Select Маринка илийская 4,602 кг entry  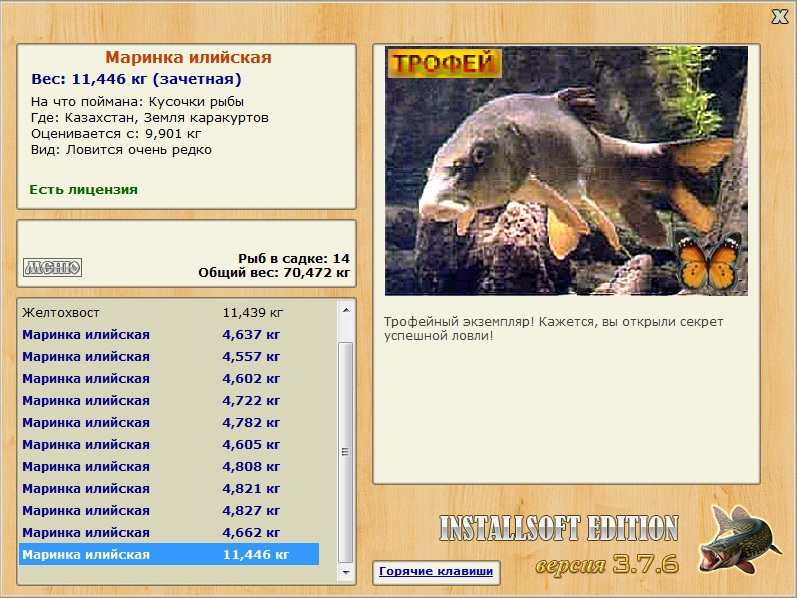(169, 379)
